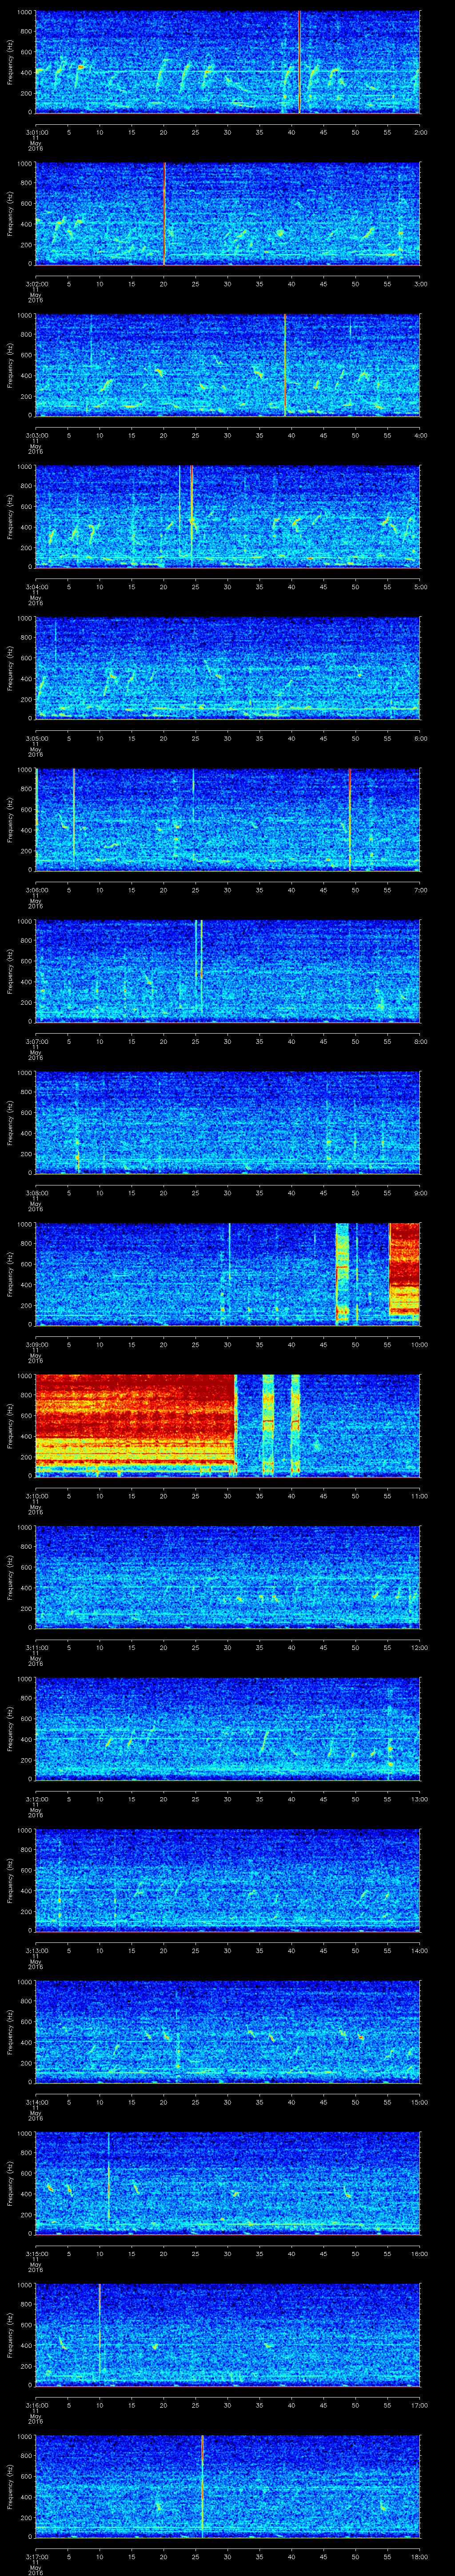Image resolution: width=455 pixels, height=2576 pixels.
Task: Click the red vertical spike in the 3:03:00 panel
Action: (285, 365)
